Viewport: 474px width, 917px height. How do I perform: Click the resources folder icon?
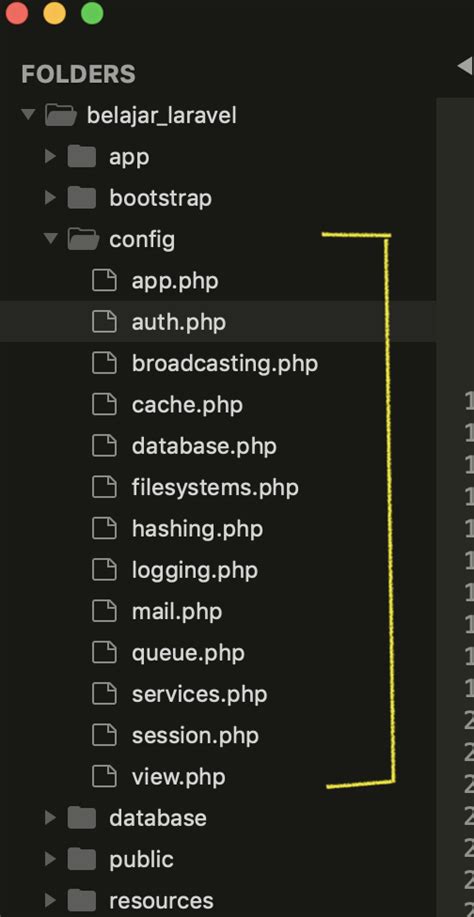pos(81,901)
